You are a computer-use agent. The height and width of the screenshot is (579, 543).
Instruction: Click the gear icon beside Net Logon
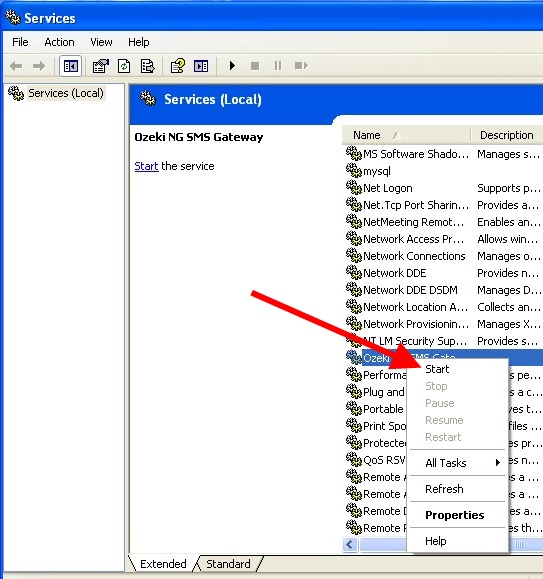pyautogui.click(x=354, y=187)
